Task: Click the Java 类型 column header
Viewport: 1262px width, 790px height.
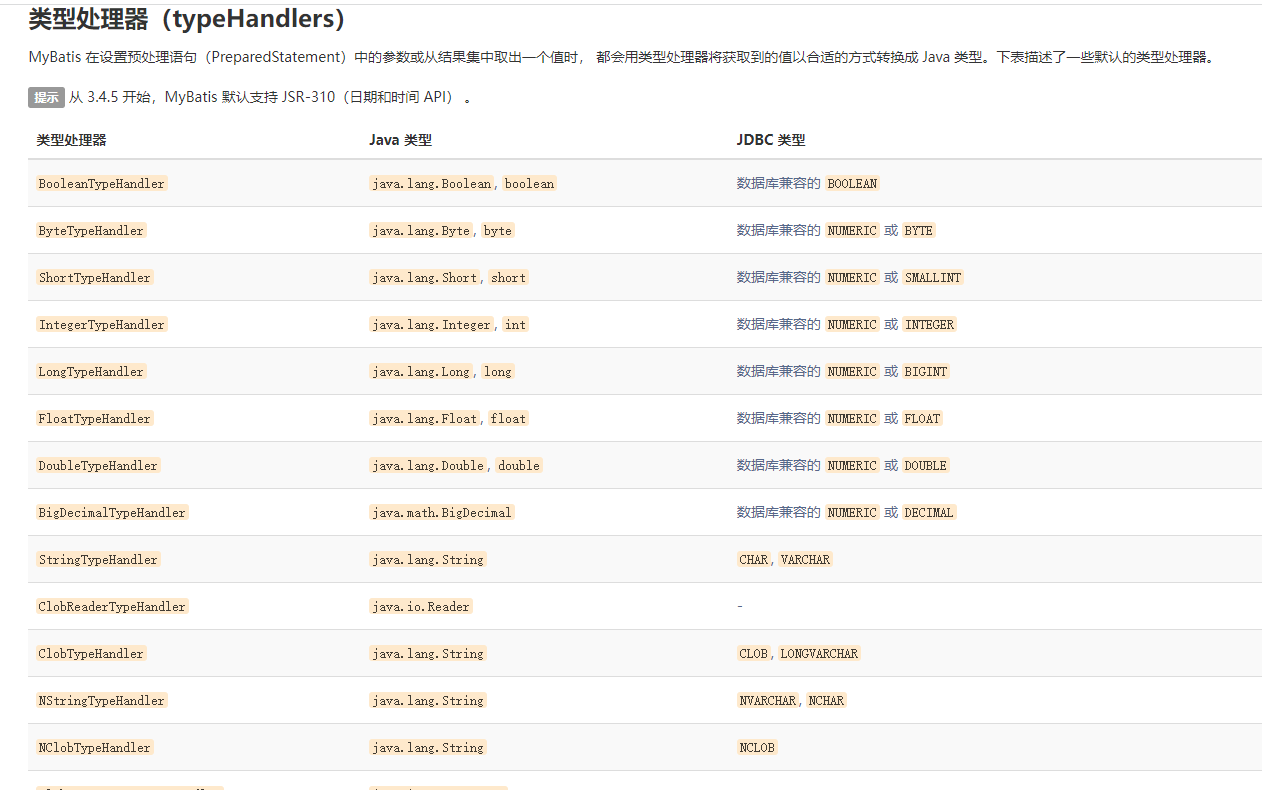Action: [x=400, y=140]
